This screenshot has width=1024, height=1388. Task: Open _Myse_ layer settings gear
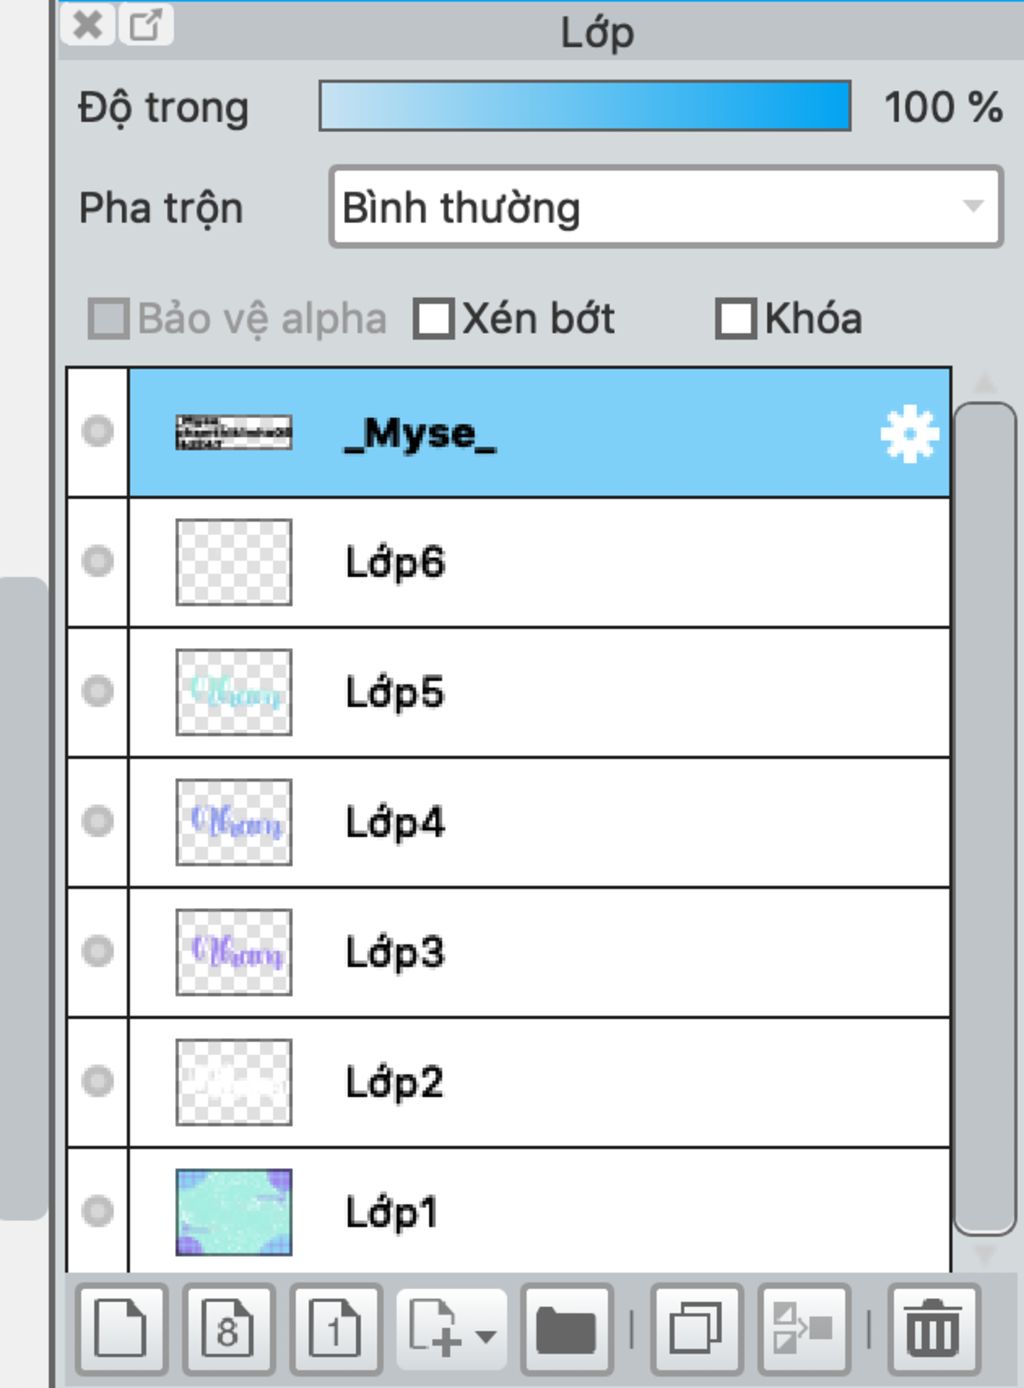[x=909, y=434]
